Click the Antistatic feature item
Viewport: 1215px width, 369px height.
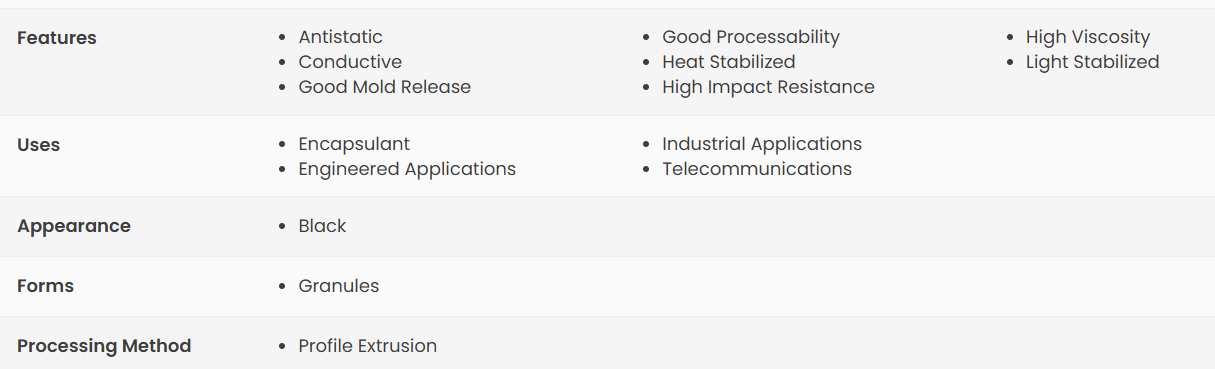tap(340, 37)
